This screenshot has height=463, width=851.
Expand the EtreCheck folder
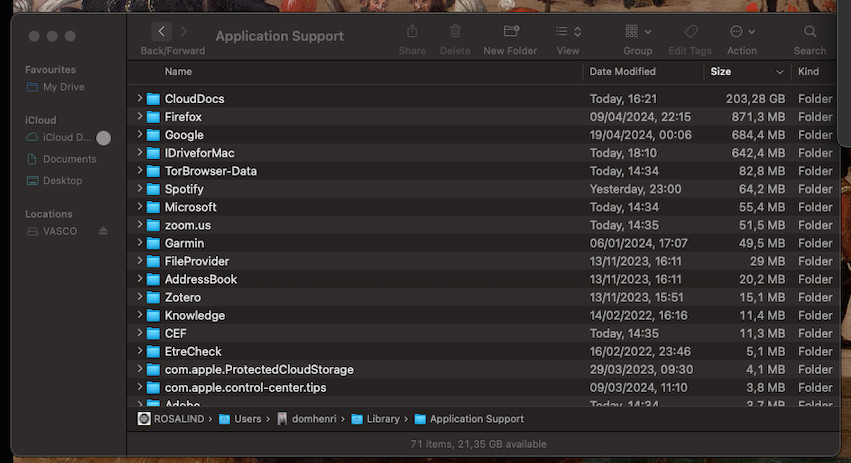tap(139, 351)
